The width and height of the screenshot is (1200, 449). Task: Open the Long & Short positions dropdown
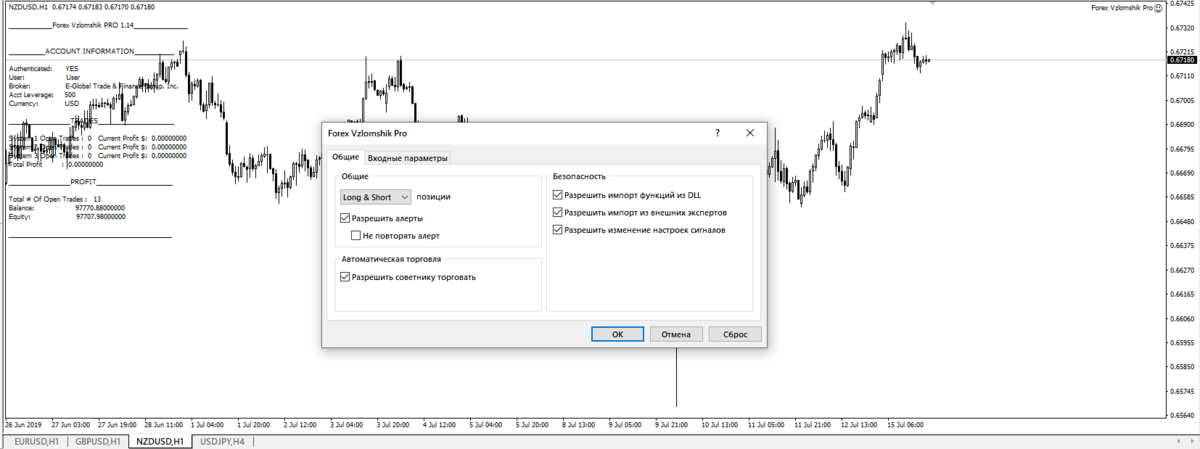pyautogui.click(x=375, y=197)
